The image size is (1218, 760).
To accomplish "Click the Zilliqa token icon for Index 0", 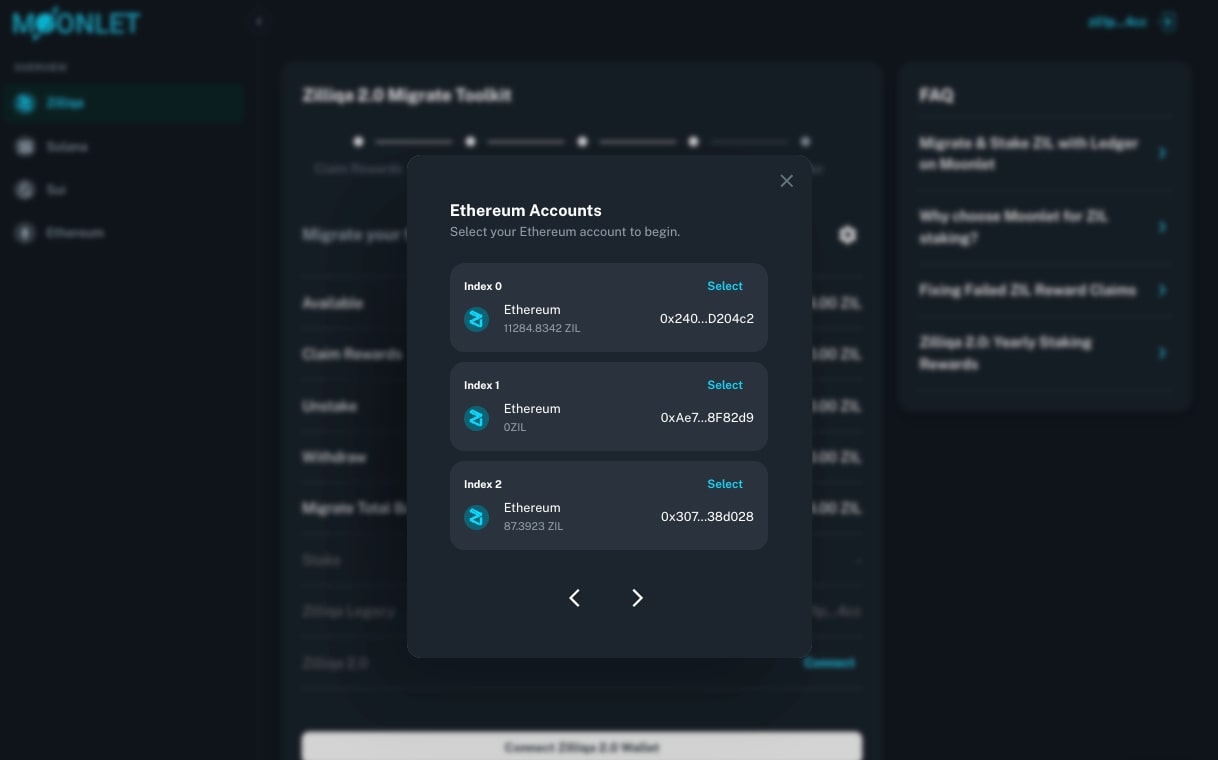I will pos(477,319).
